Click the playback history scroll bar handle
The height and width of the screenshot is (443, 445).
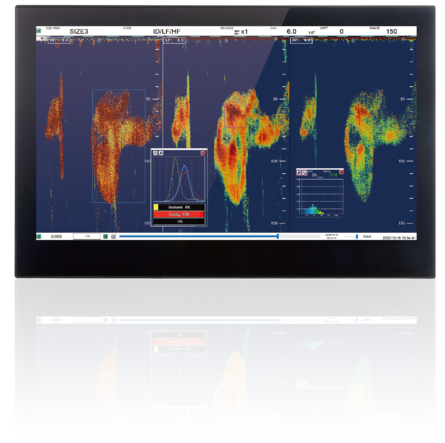(x=278, y=236)
